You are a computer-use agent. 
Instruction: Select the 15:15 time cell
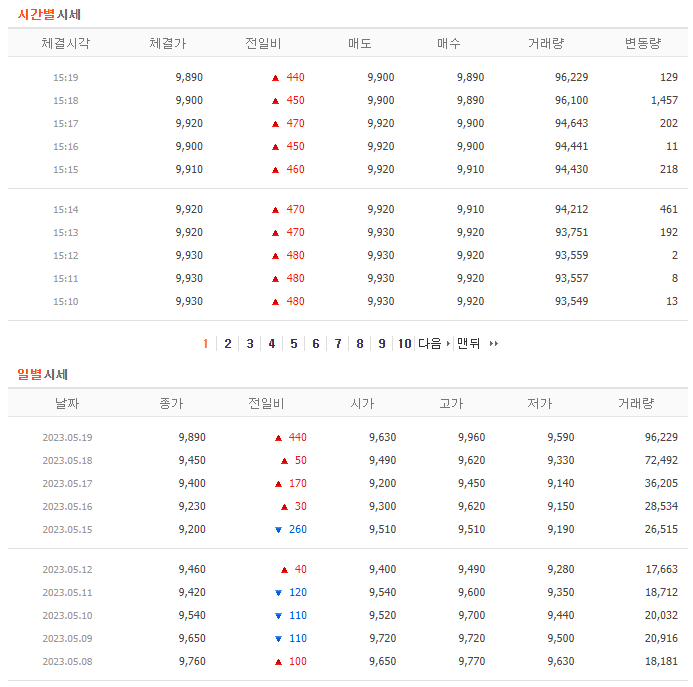[x=65, y=169]
